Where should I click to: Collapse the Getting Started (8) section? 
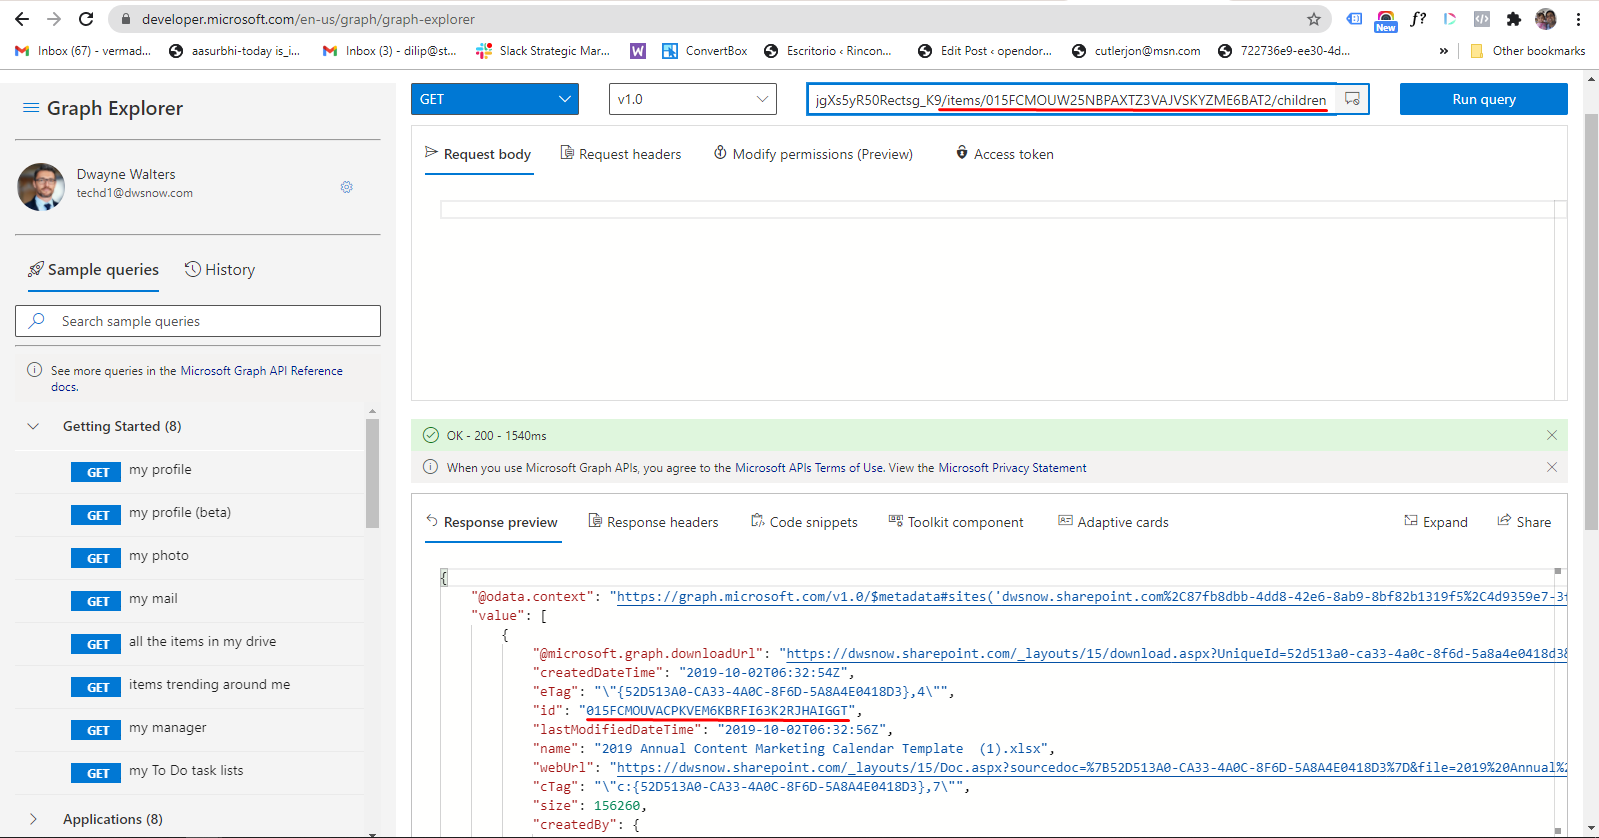tap(33, 426)
